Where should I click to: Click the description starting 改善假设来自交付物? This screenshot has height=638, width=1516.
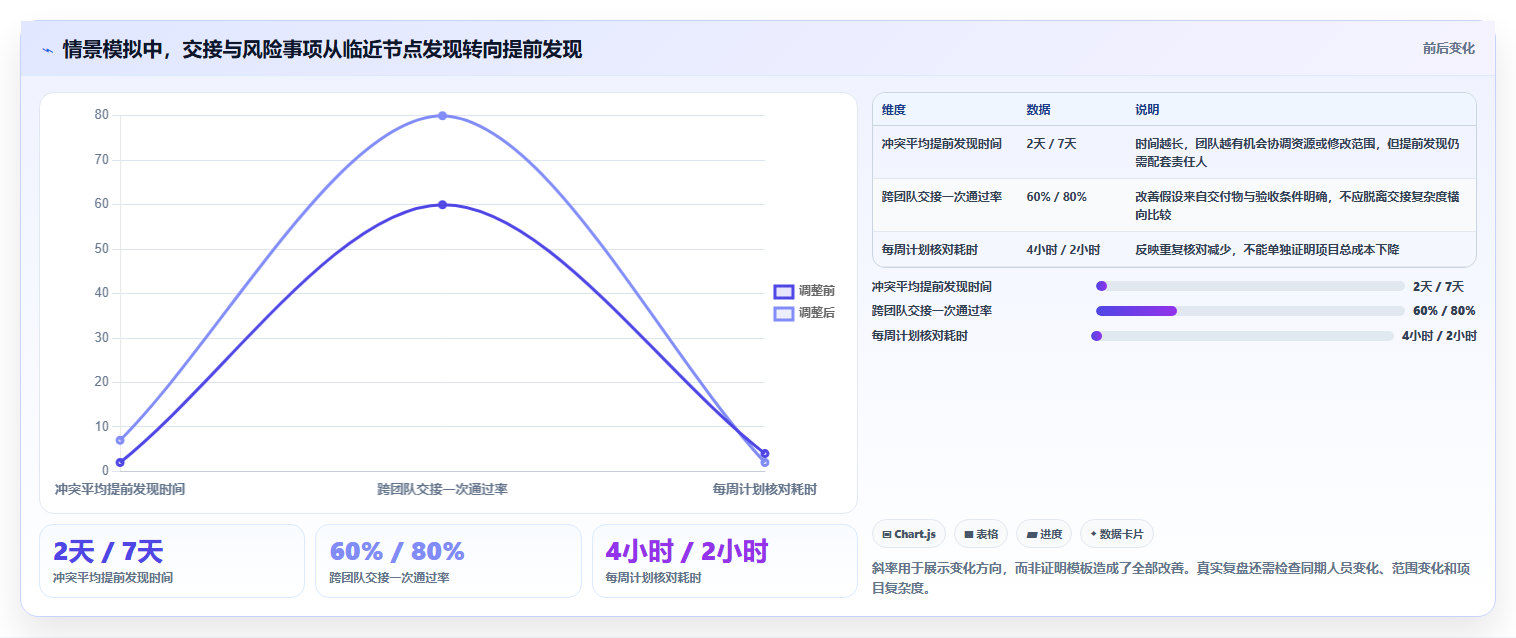[x=1297, y=206]
